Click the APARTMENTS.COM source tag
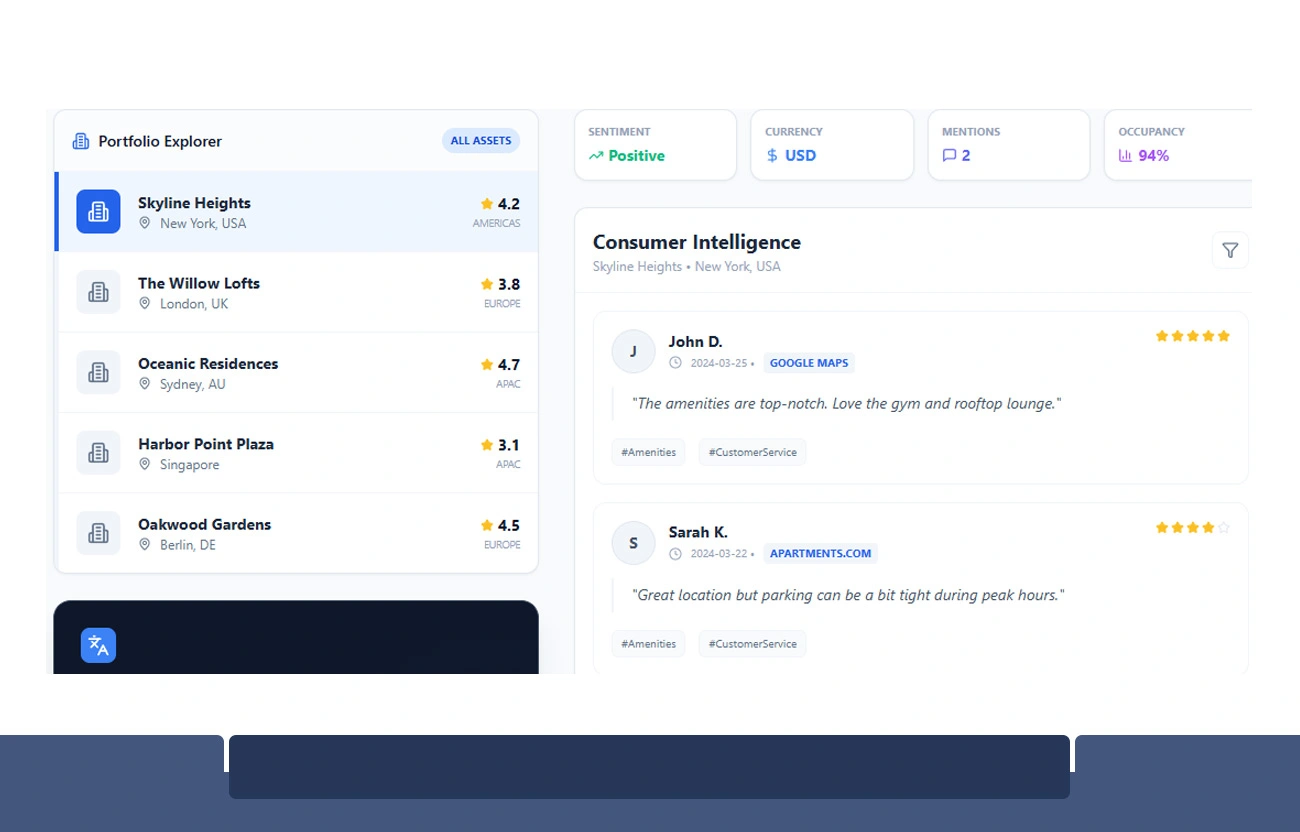The image size is (1300, 832). [820, 553]
